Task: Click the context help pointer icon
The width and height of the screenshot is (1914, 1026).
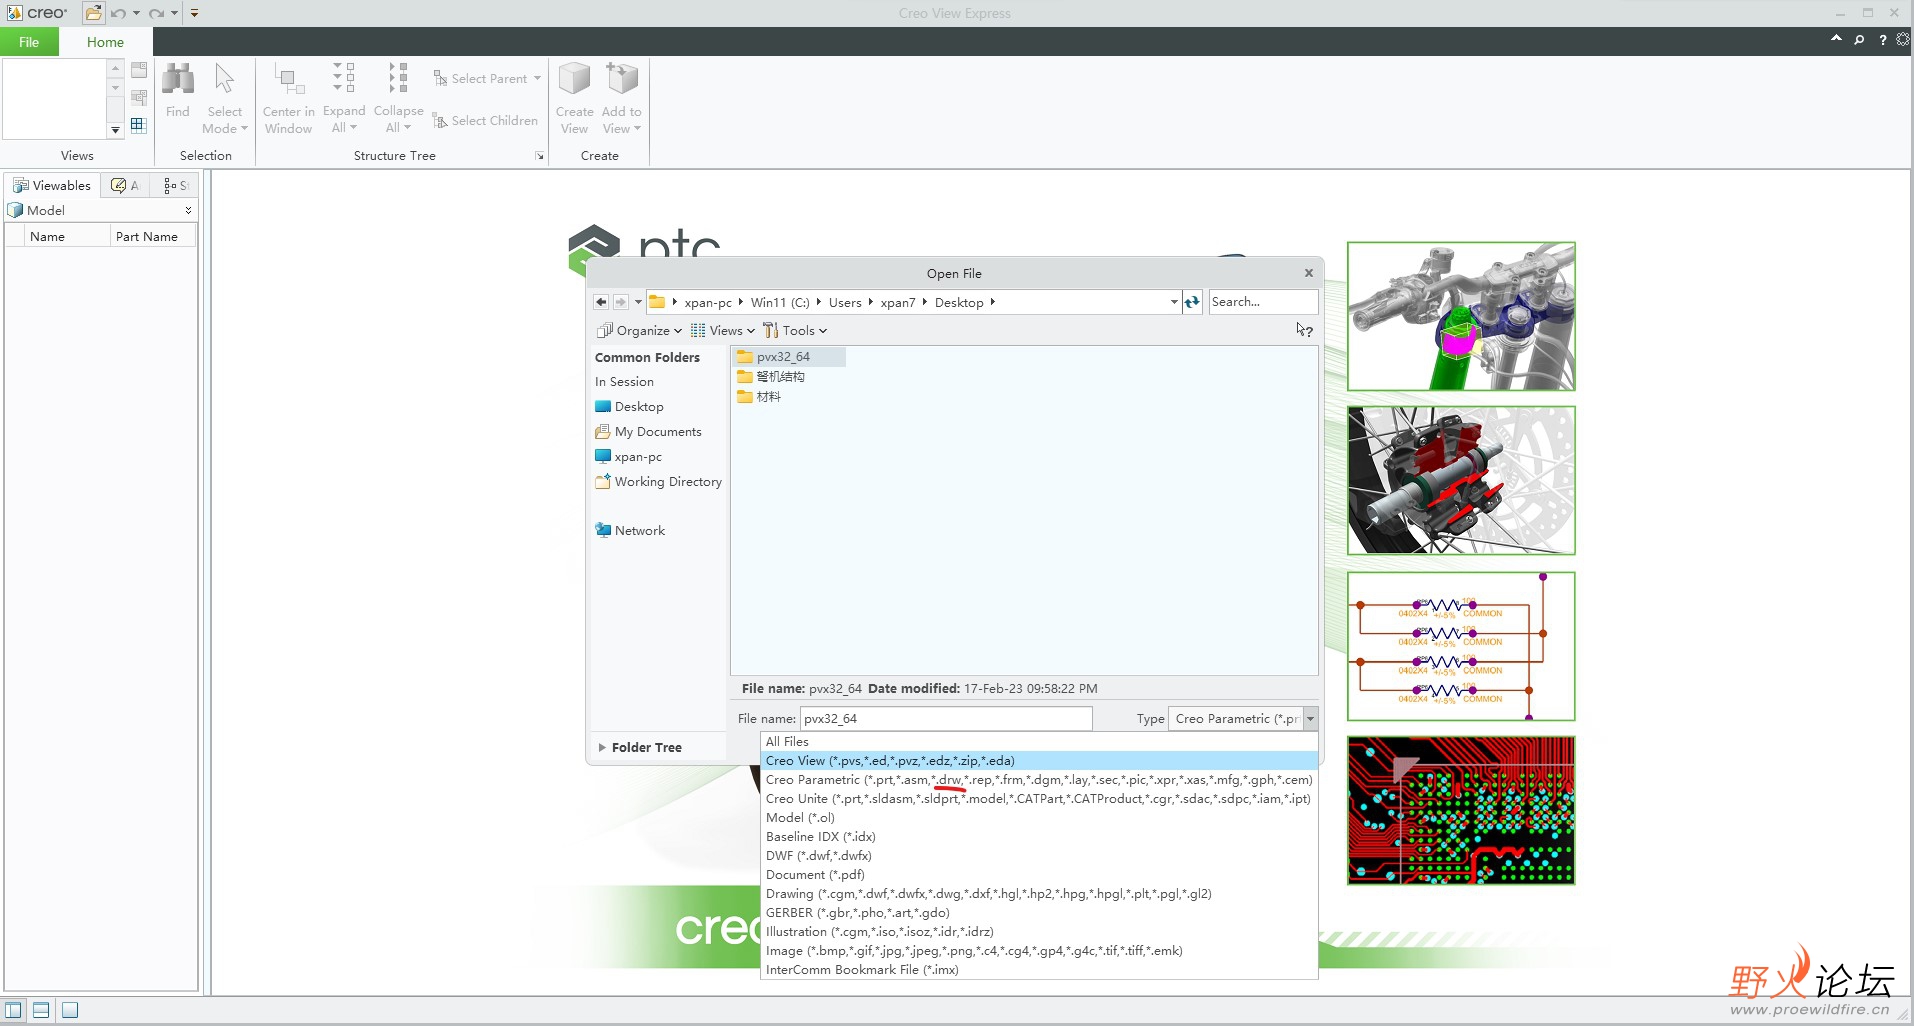Action: 1304,330
